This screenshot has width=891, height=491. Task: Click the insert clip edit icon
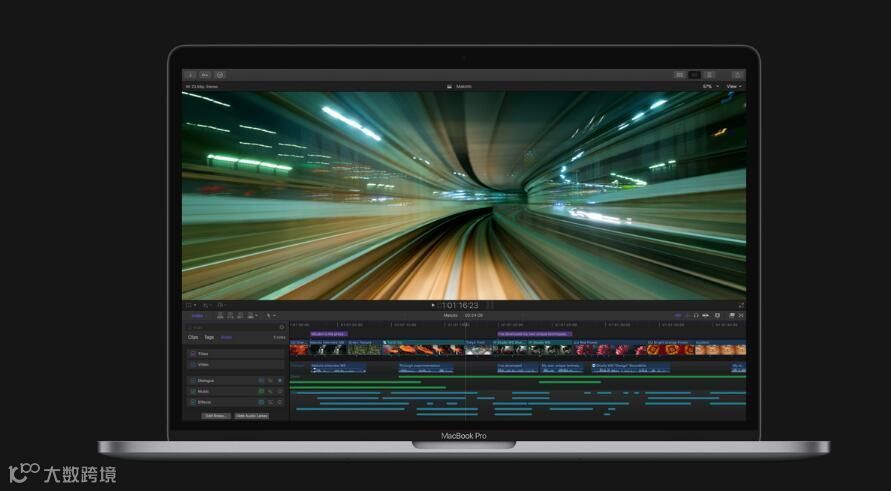point(230,315)
